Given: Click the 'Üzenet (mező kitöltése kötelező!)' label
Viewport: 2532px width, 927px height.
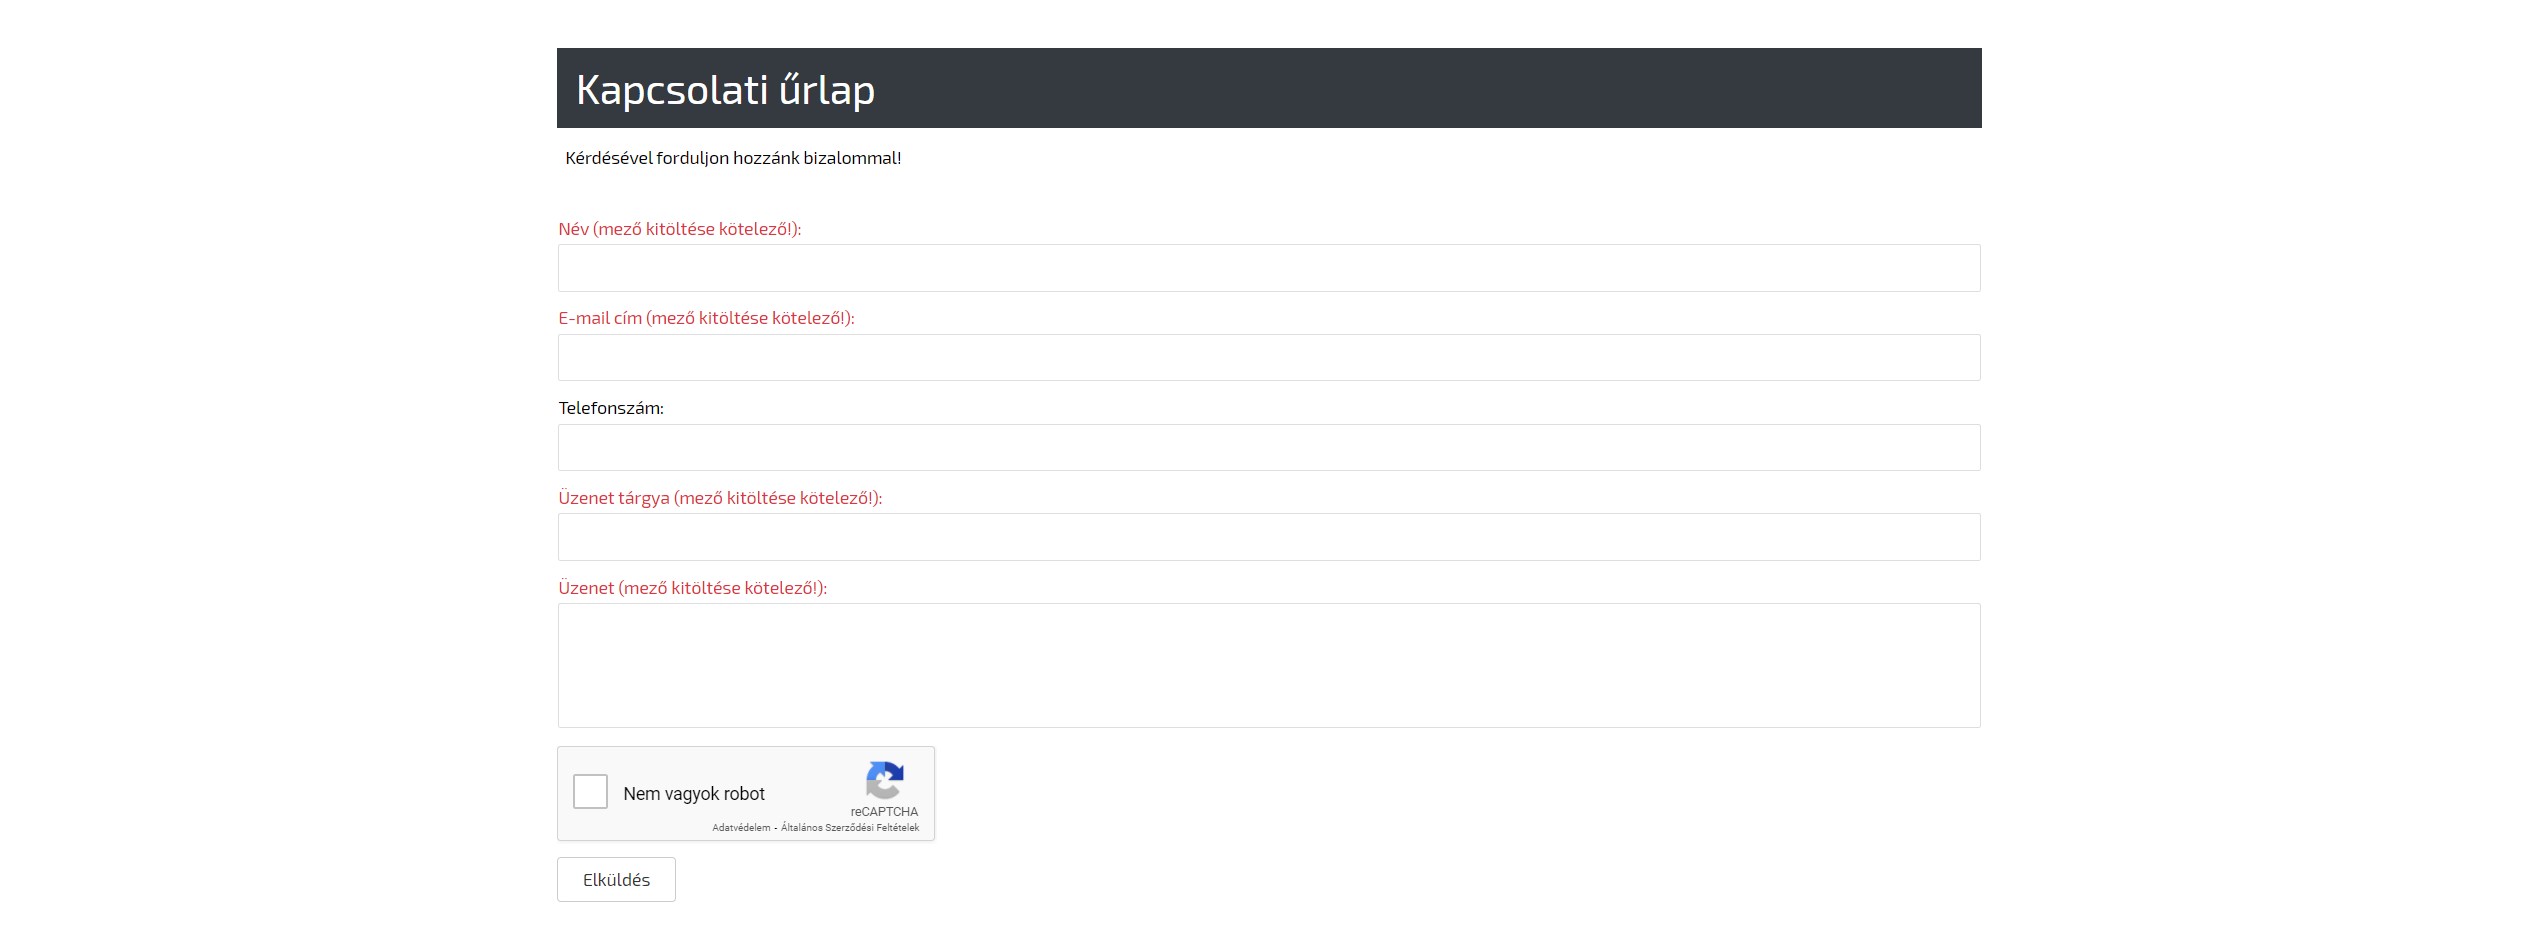Looking at the screenshot, I should [x=692, y=588].
